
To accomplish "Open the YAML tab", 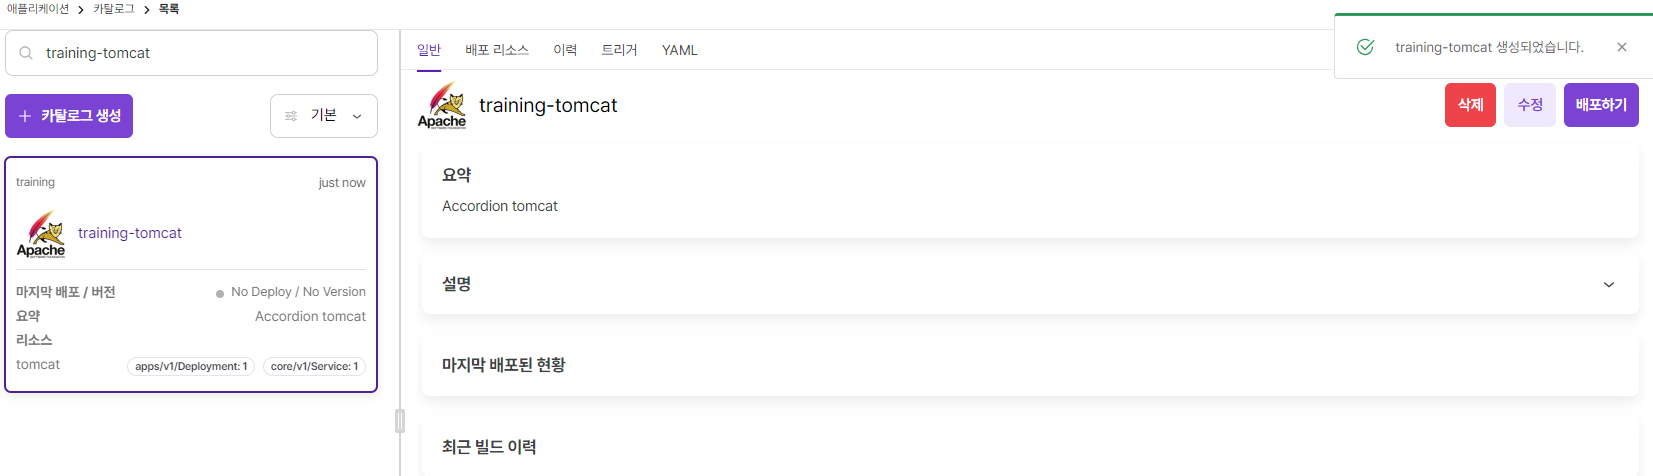I will (x=680, y=50).
